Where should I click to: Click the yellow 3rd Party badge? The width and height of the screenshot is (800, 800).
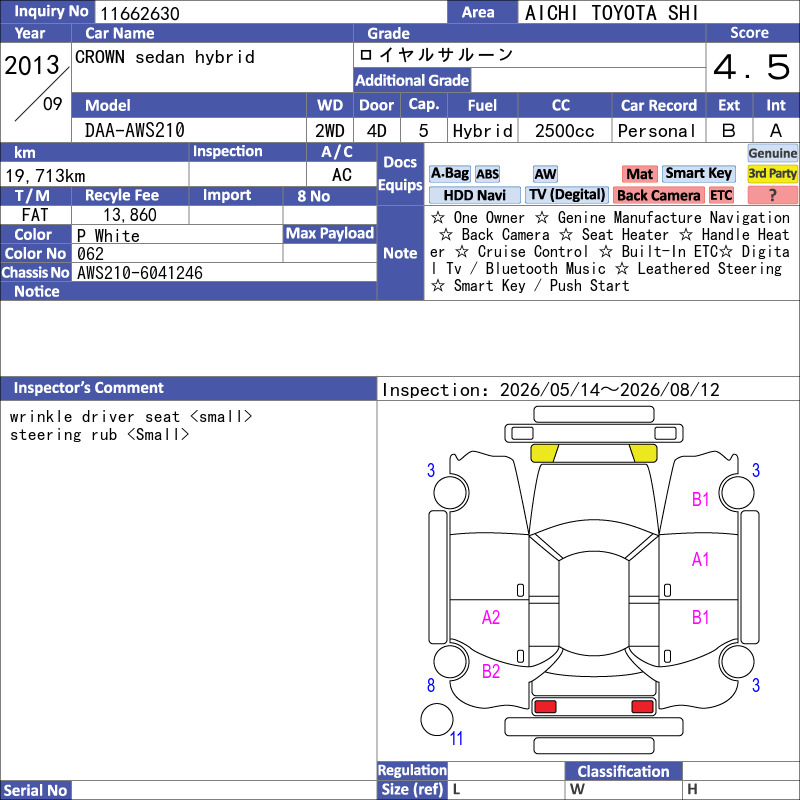pyautogui.click(x=772, y=173)
